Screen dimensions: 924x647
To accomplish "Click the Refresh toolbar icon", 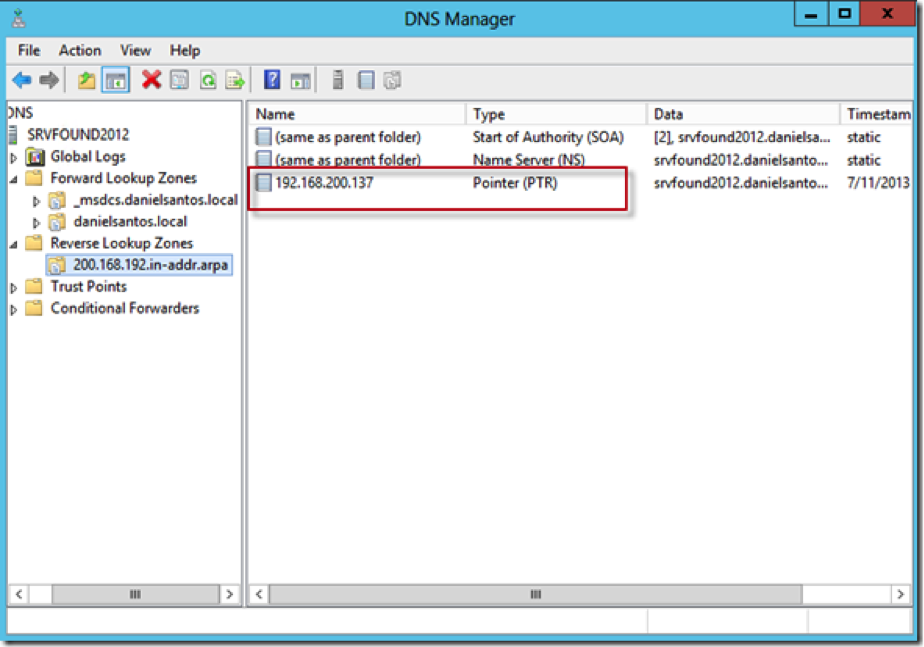I will coord(207,80).
